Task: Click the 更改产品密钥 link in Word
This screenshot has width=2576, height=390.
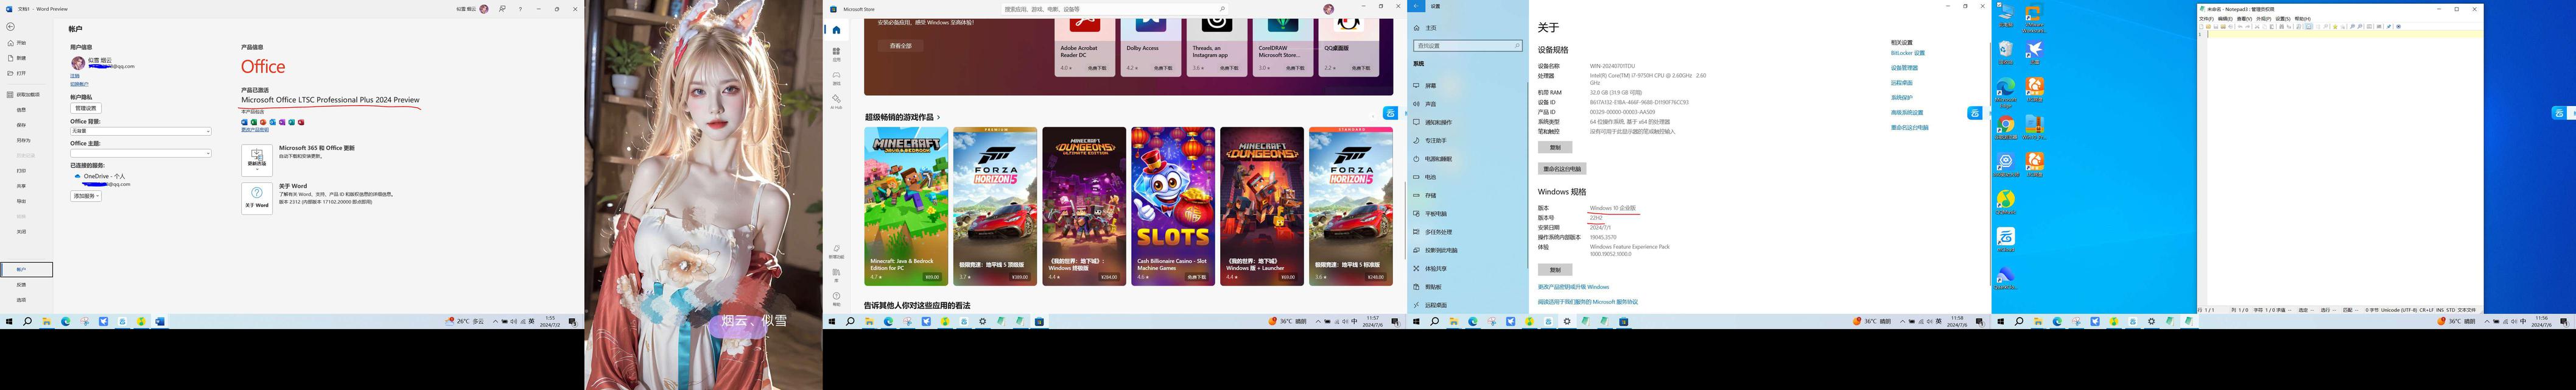Action: [x=255, y=130]
